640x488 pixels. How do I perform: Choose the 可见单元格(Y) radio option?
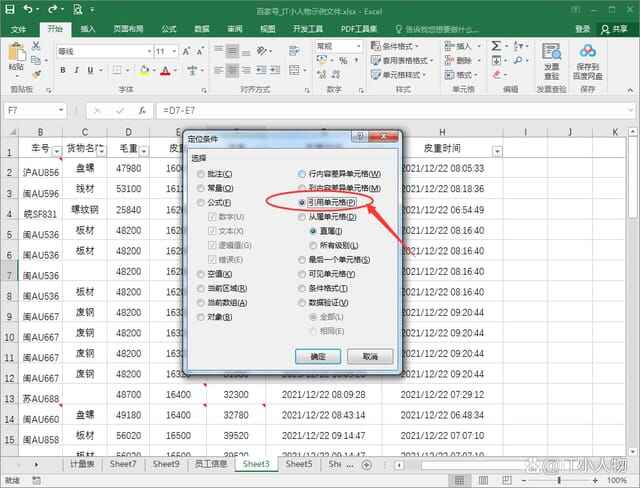click(304, 274)
